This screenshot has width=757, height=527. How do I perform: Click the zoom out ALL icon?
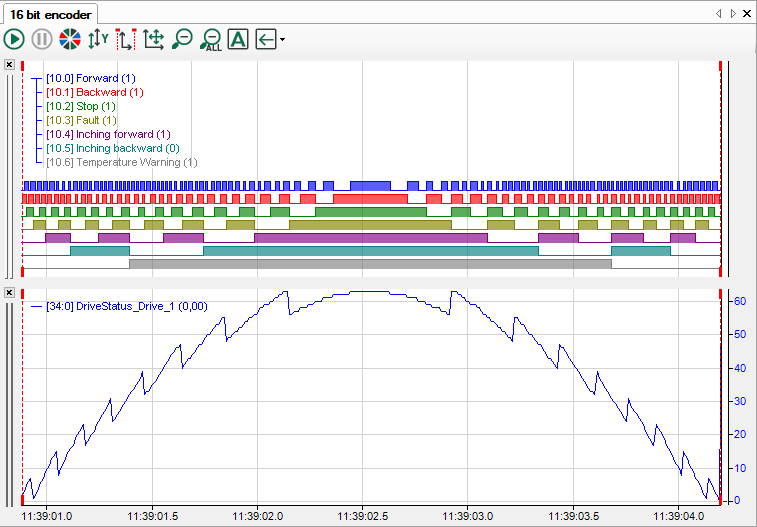coord(210,40)
